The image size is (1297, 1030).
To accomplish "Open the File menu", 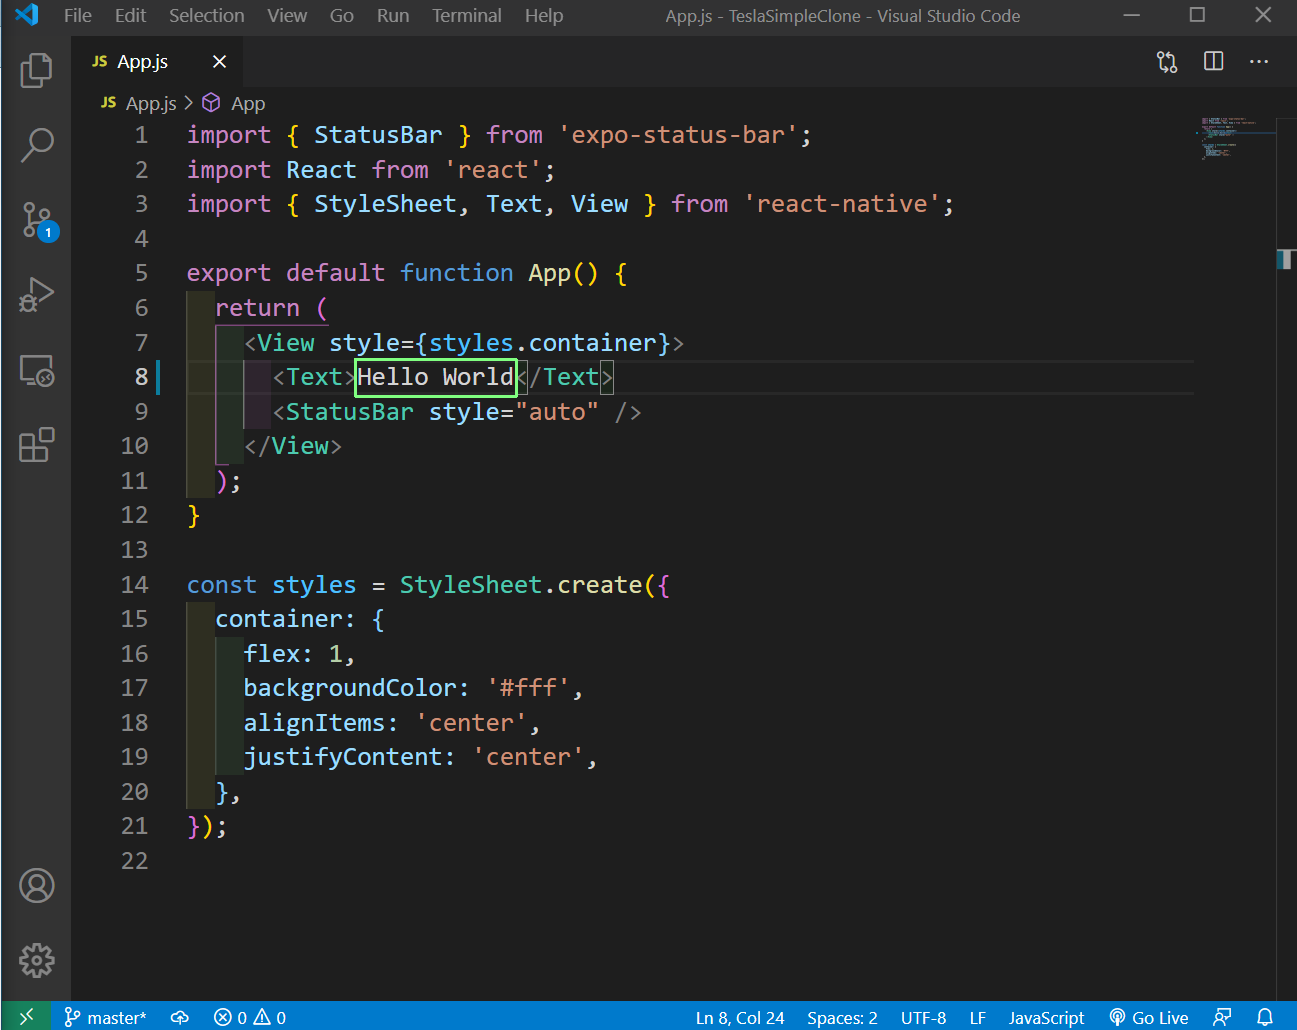I will click(x=78, y=16).
